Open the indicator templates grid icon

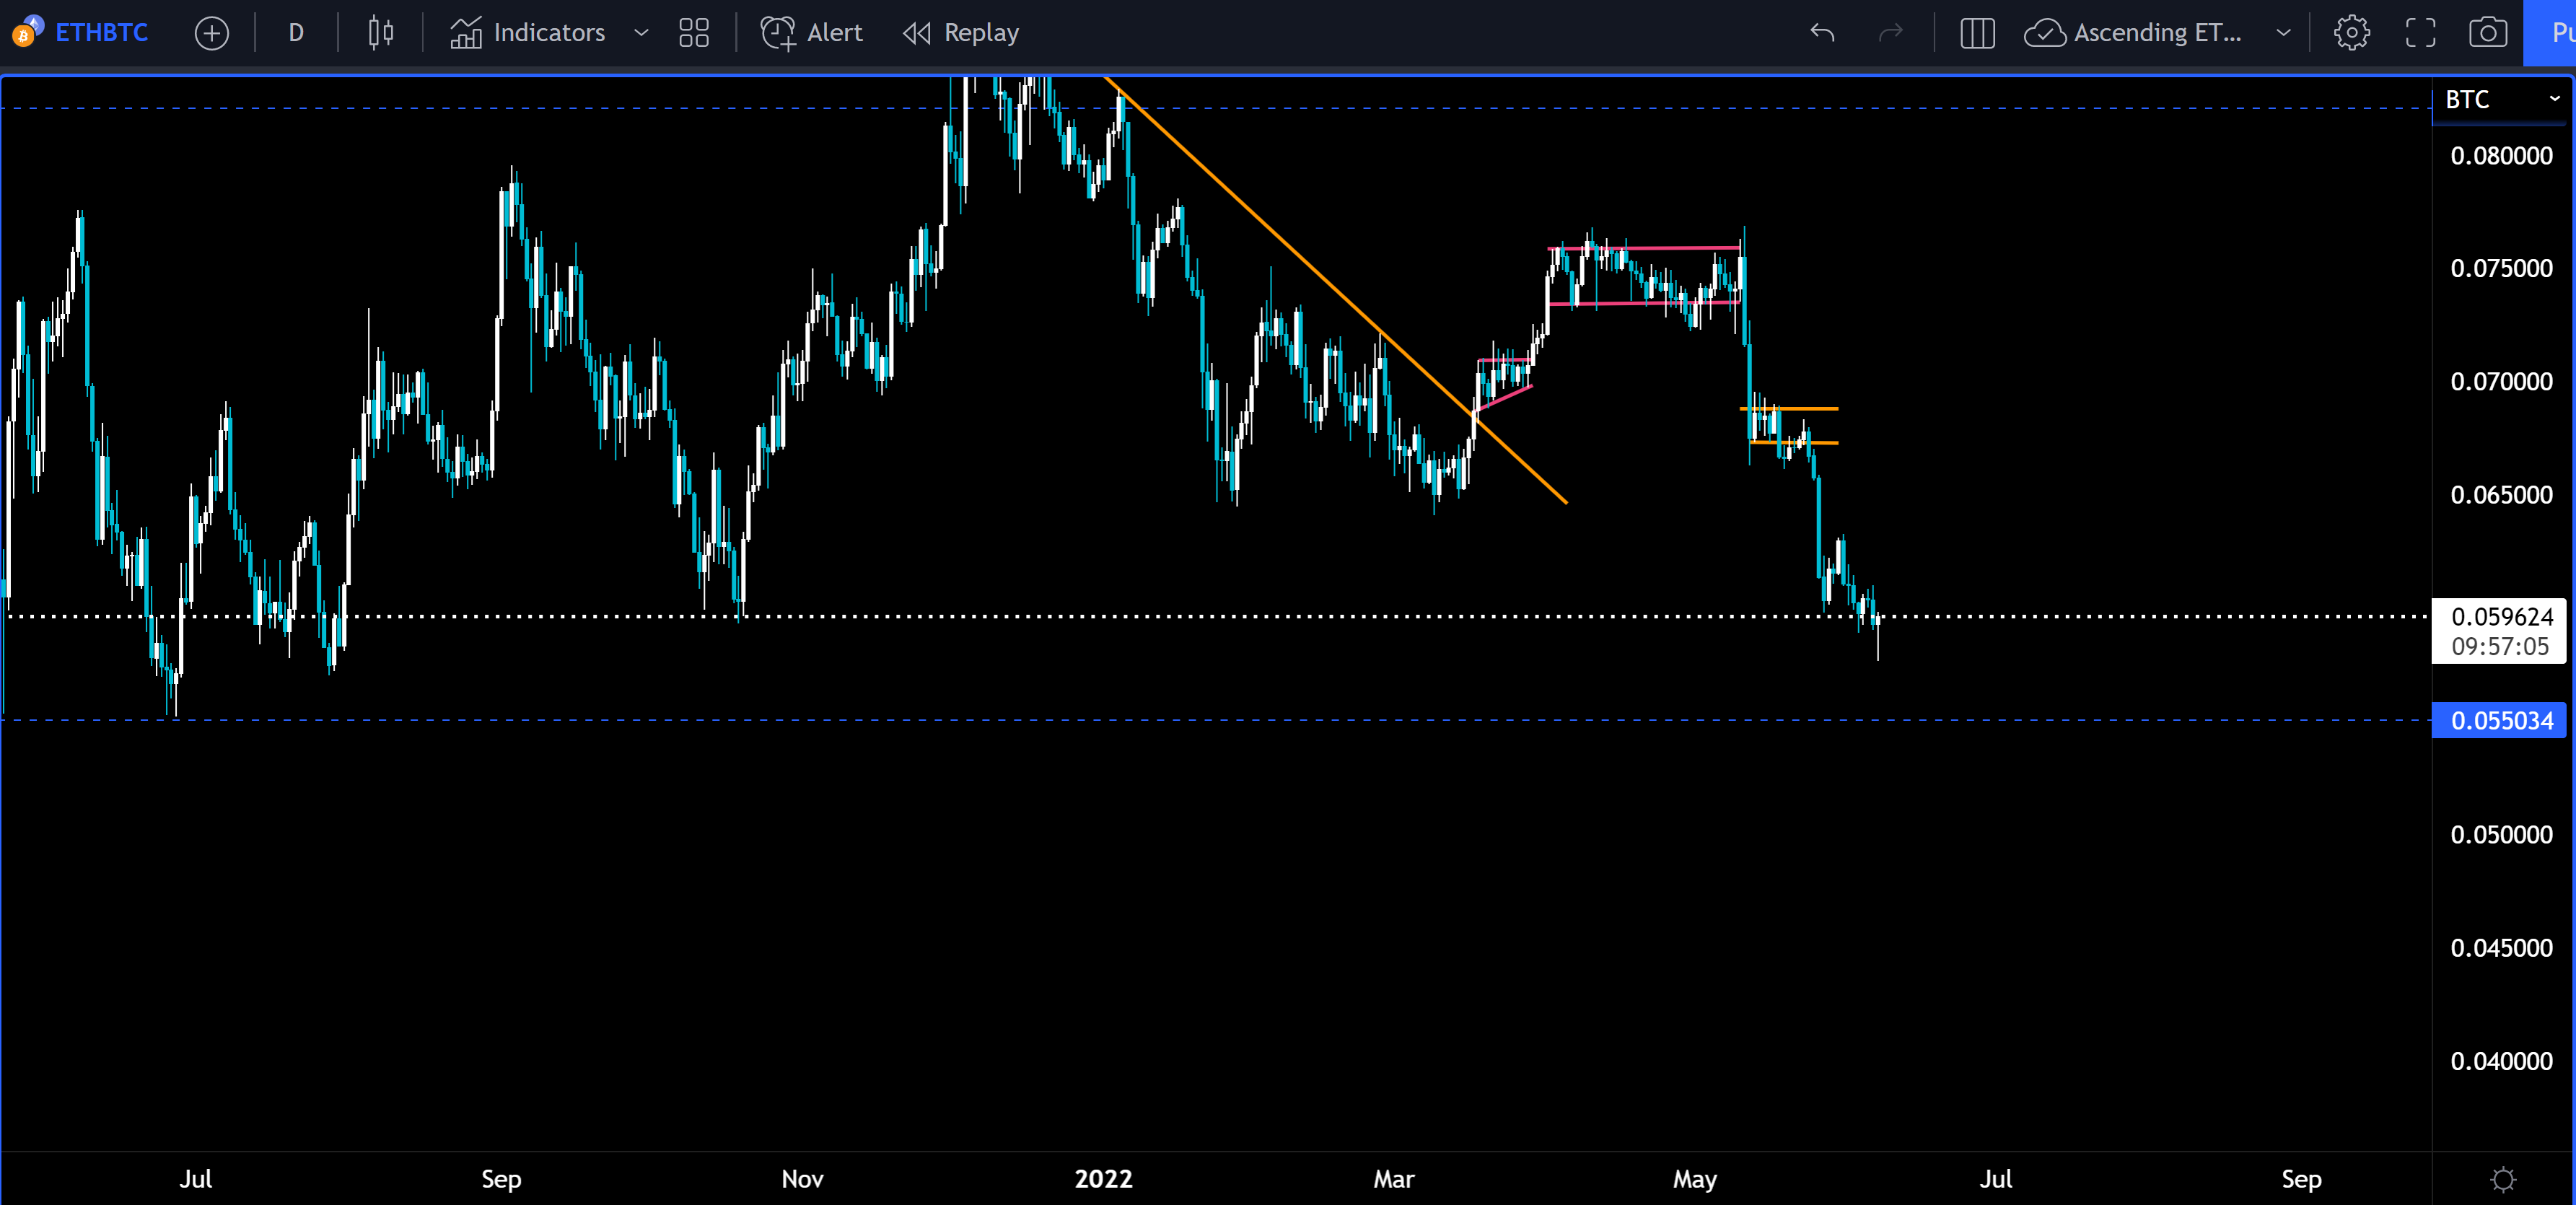click(x=693, y=33)
